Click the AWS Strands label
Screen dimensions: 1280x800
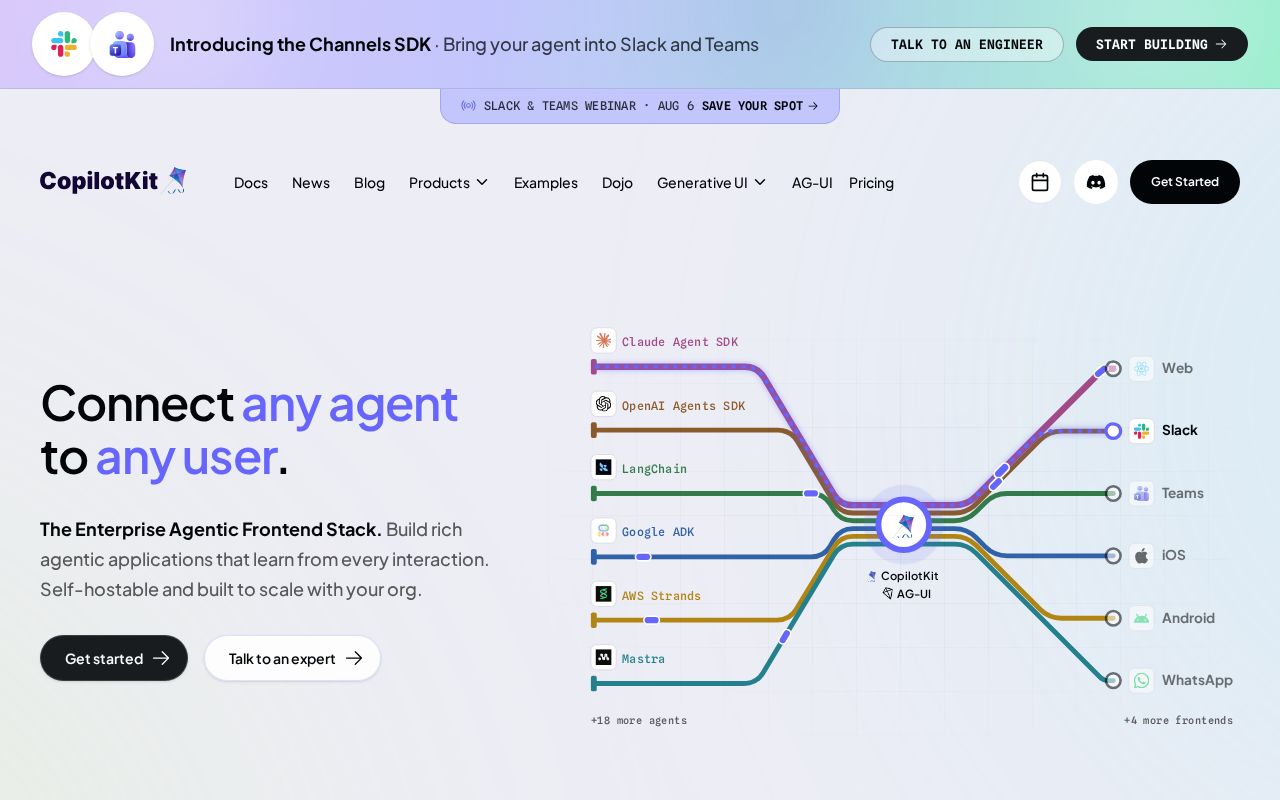coord(661,595)
